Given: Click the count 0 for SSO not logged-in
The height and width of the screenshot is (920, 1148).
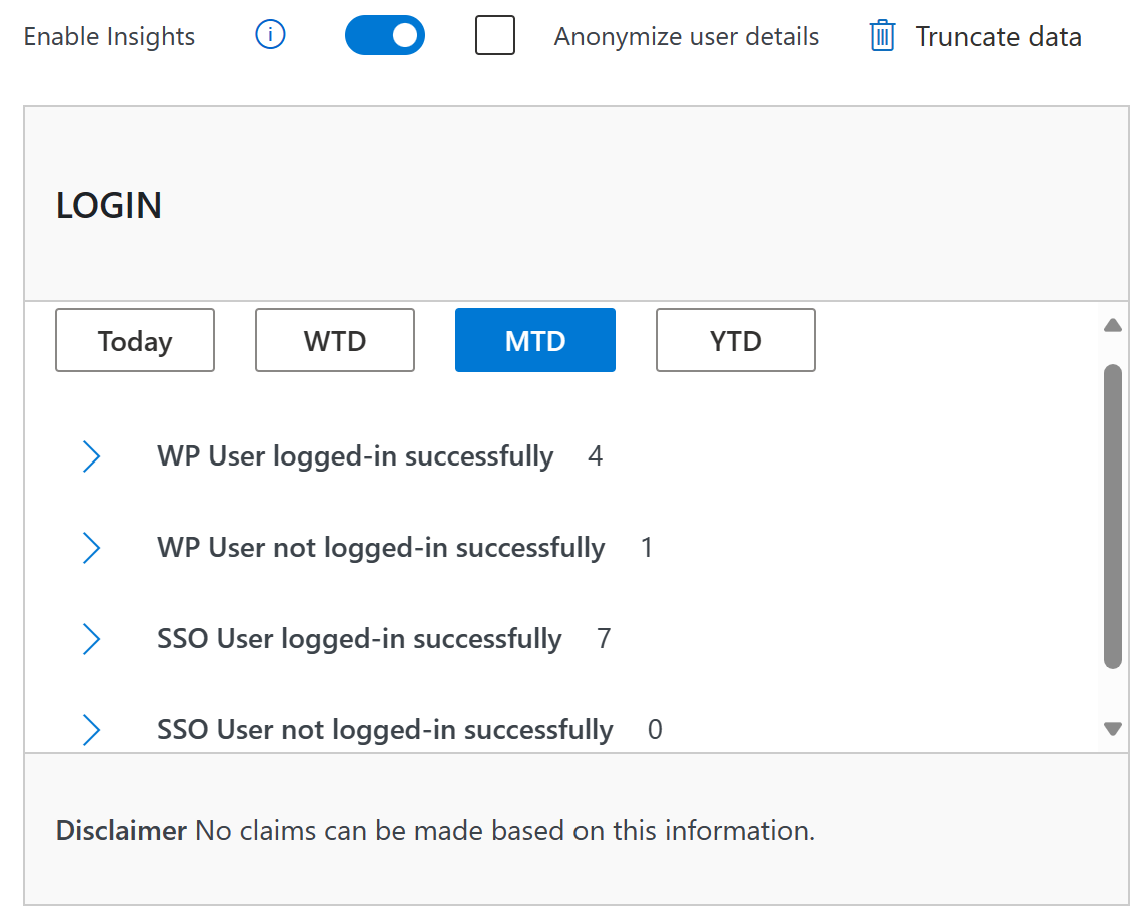Looking at the screenshot, I should coord(655,730).
